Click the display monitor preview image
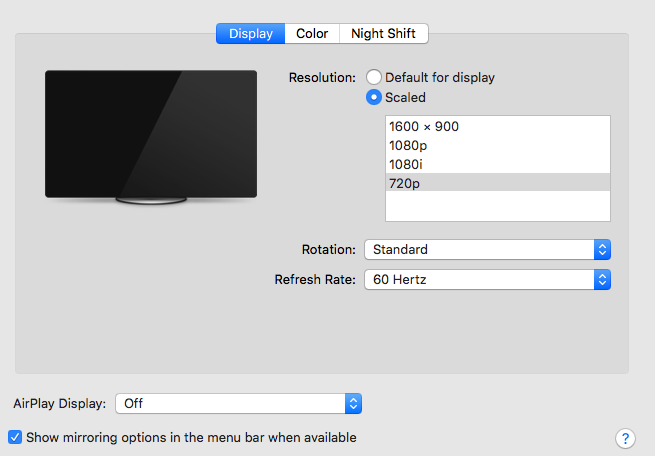Viewport: 655px width, 456px height. pyautogui.click(x=151, y=135)
